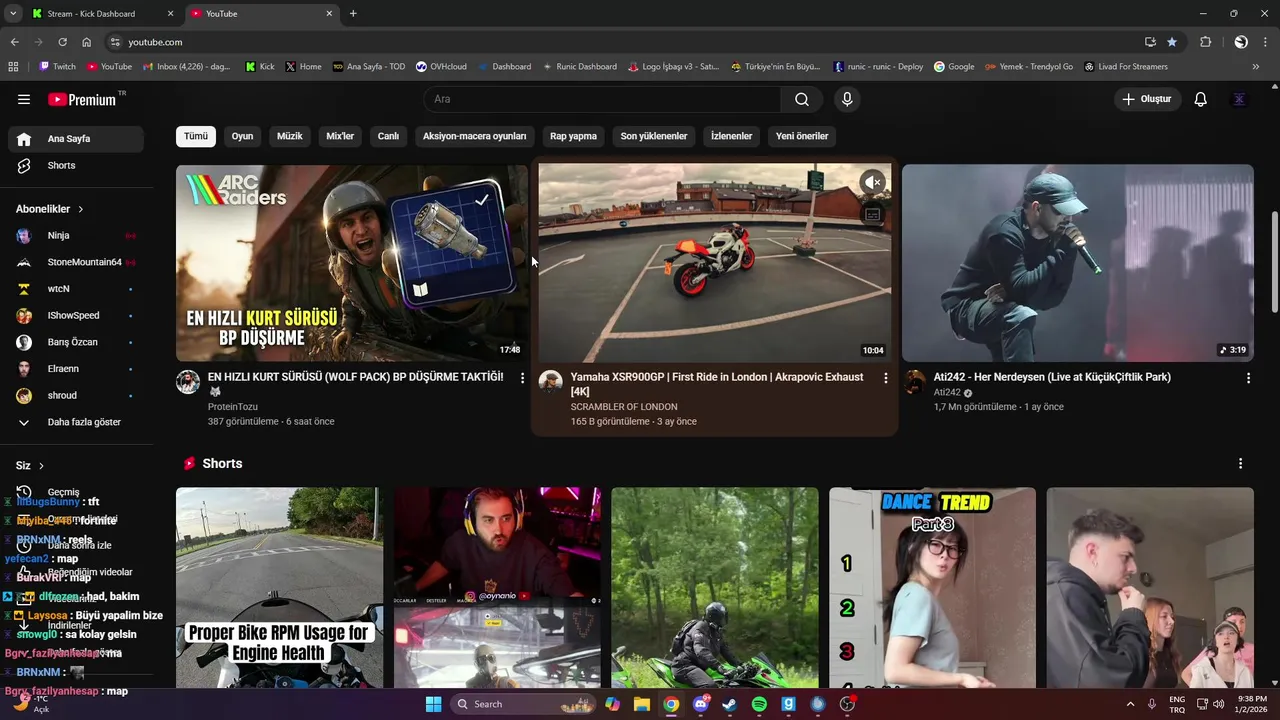Open options for the ARC Raiders video
The height and width of the screenshot is (720, 1280).
pyautogui.click(x=522, y=378)
